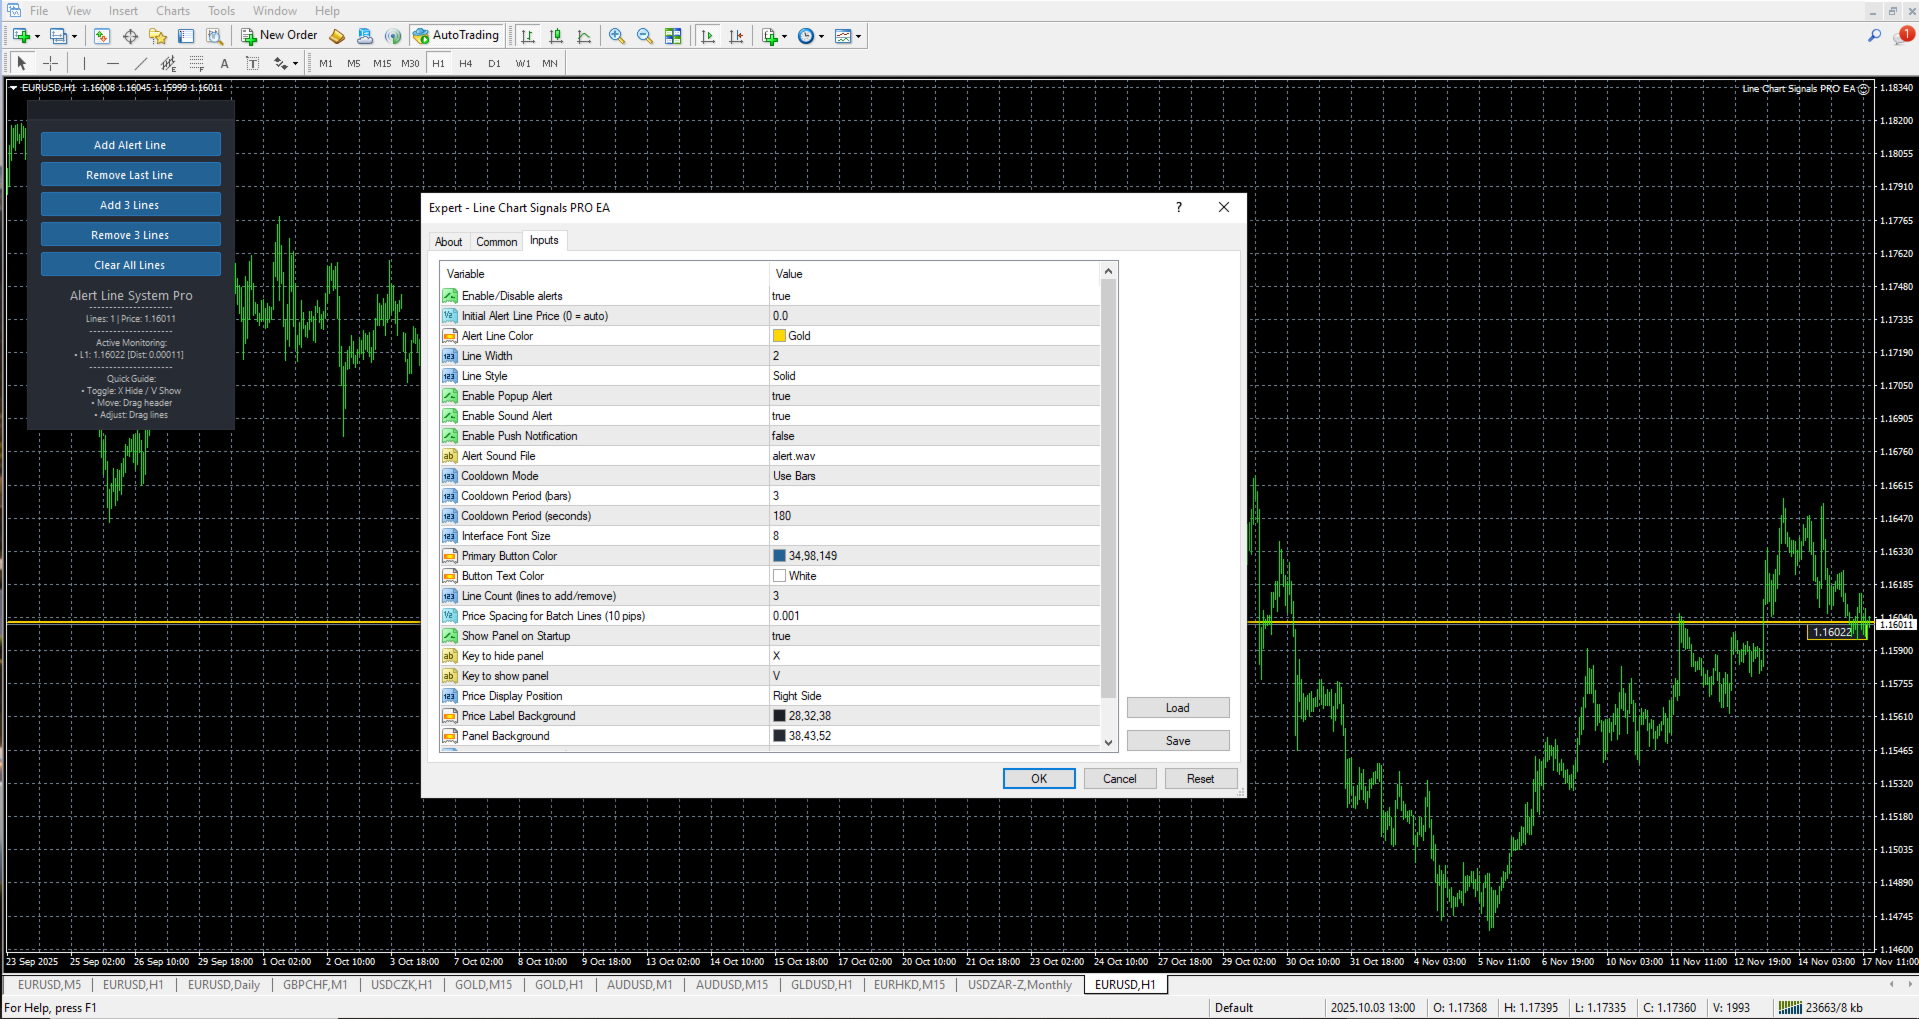The image size is (1919, 1019).
Task: Toggle the Terminal panel icon
Action: click(186, 36)
